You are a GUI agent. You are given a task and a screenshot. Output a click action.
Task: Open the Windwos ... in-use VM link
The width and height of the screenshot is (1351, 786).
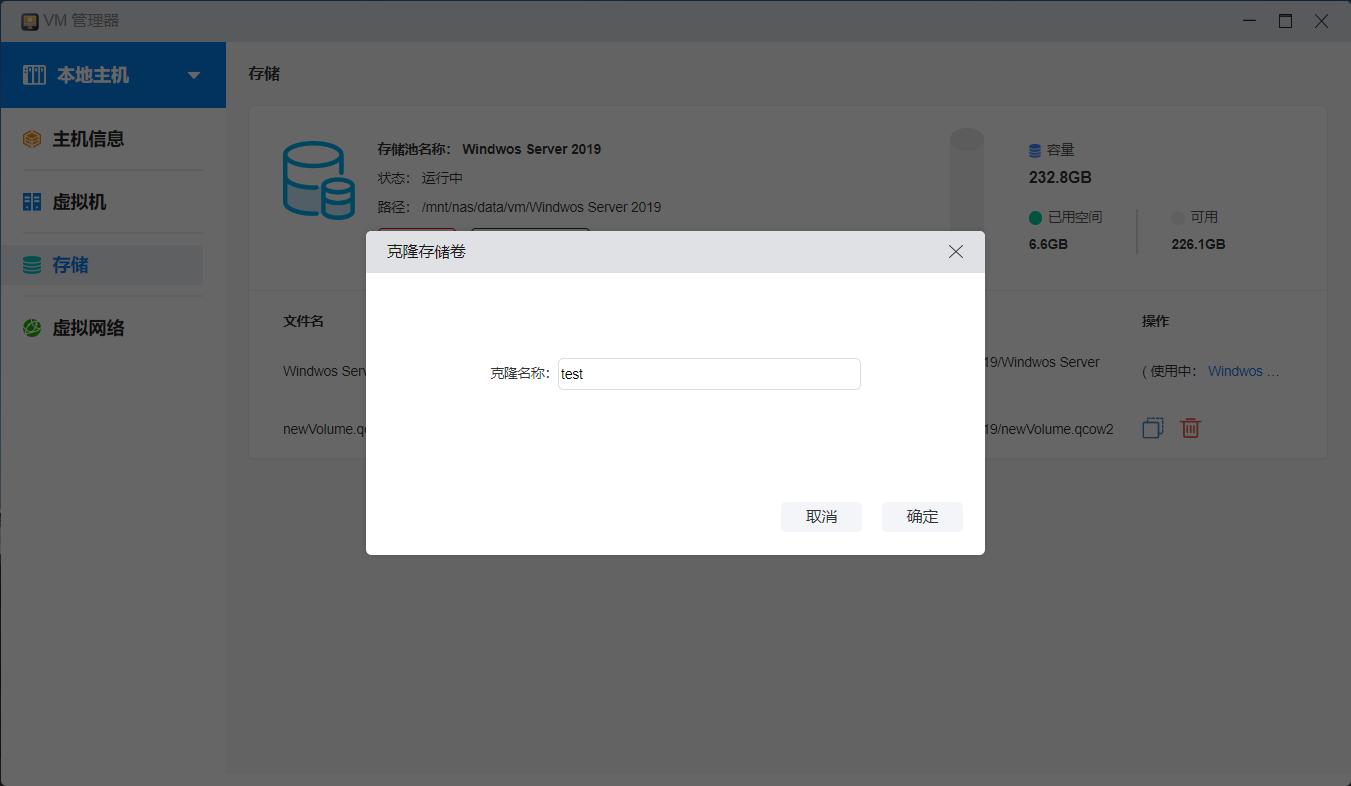[1243, 371]
